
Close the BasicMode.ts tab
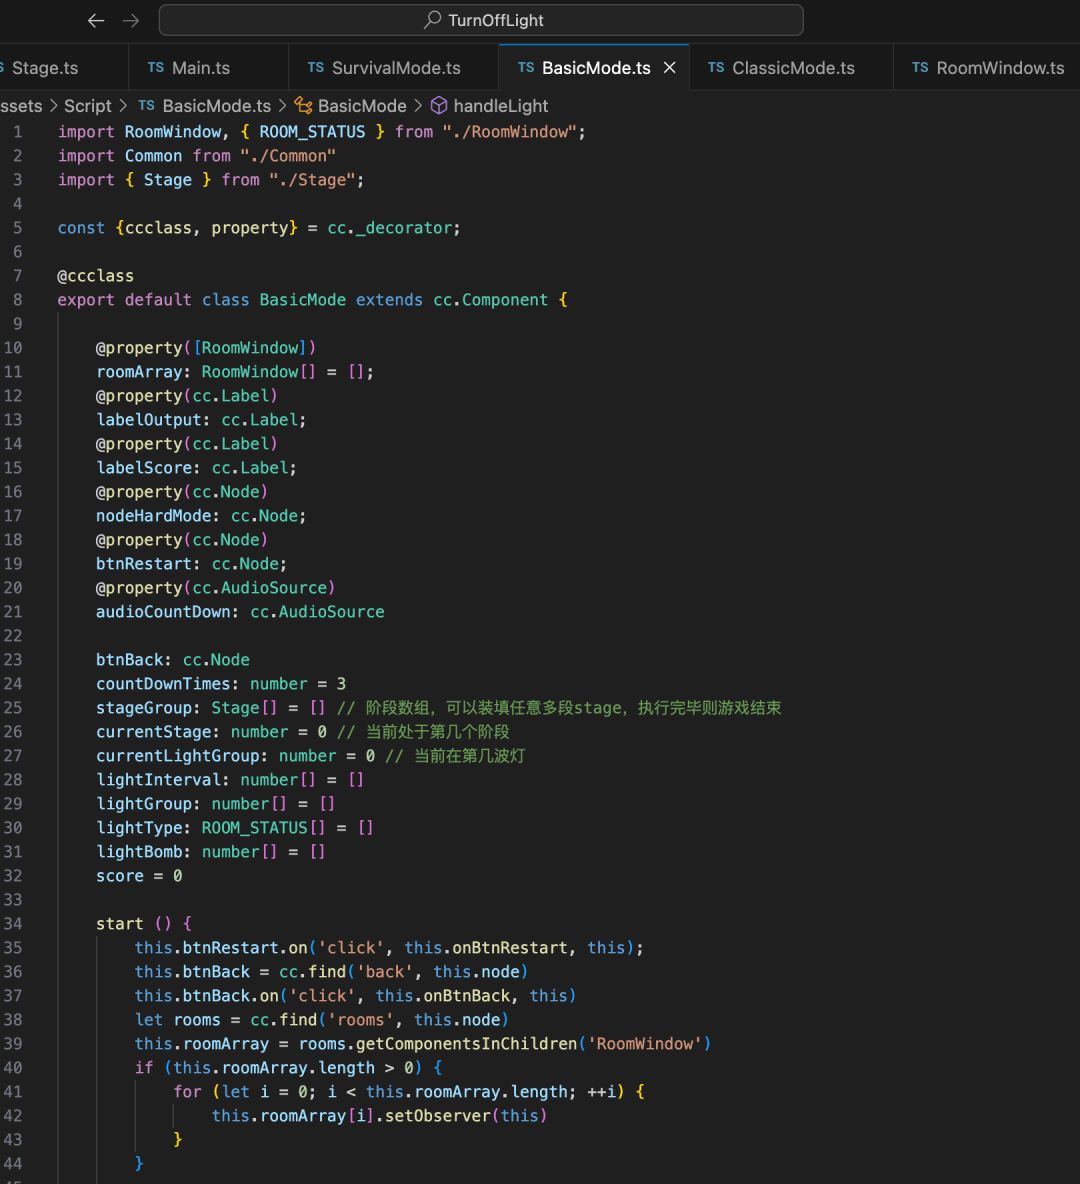(x=670, y=68)
